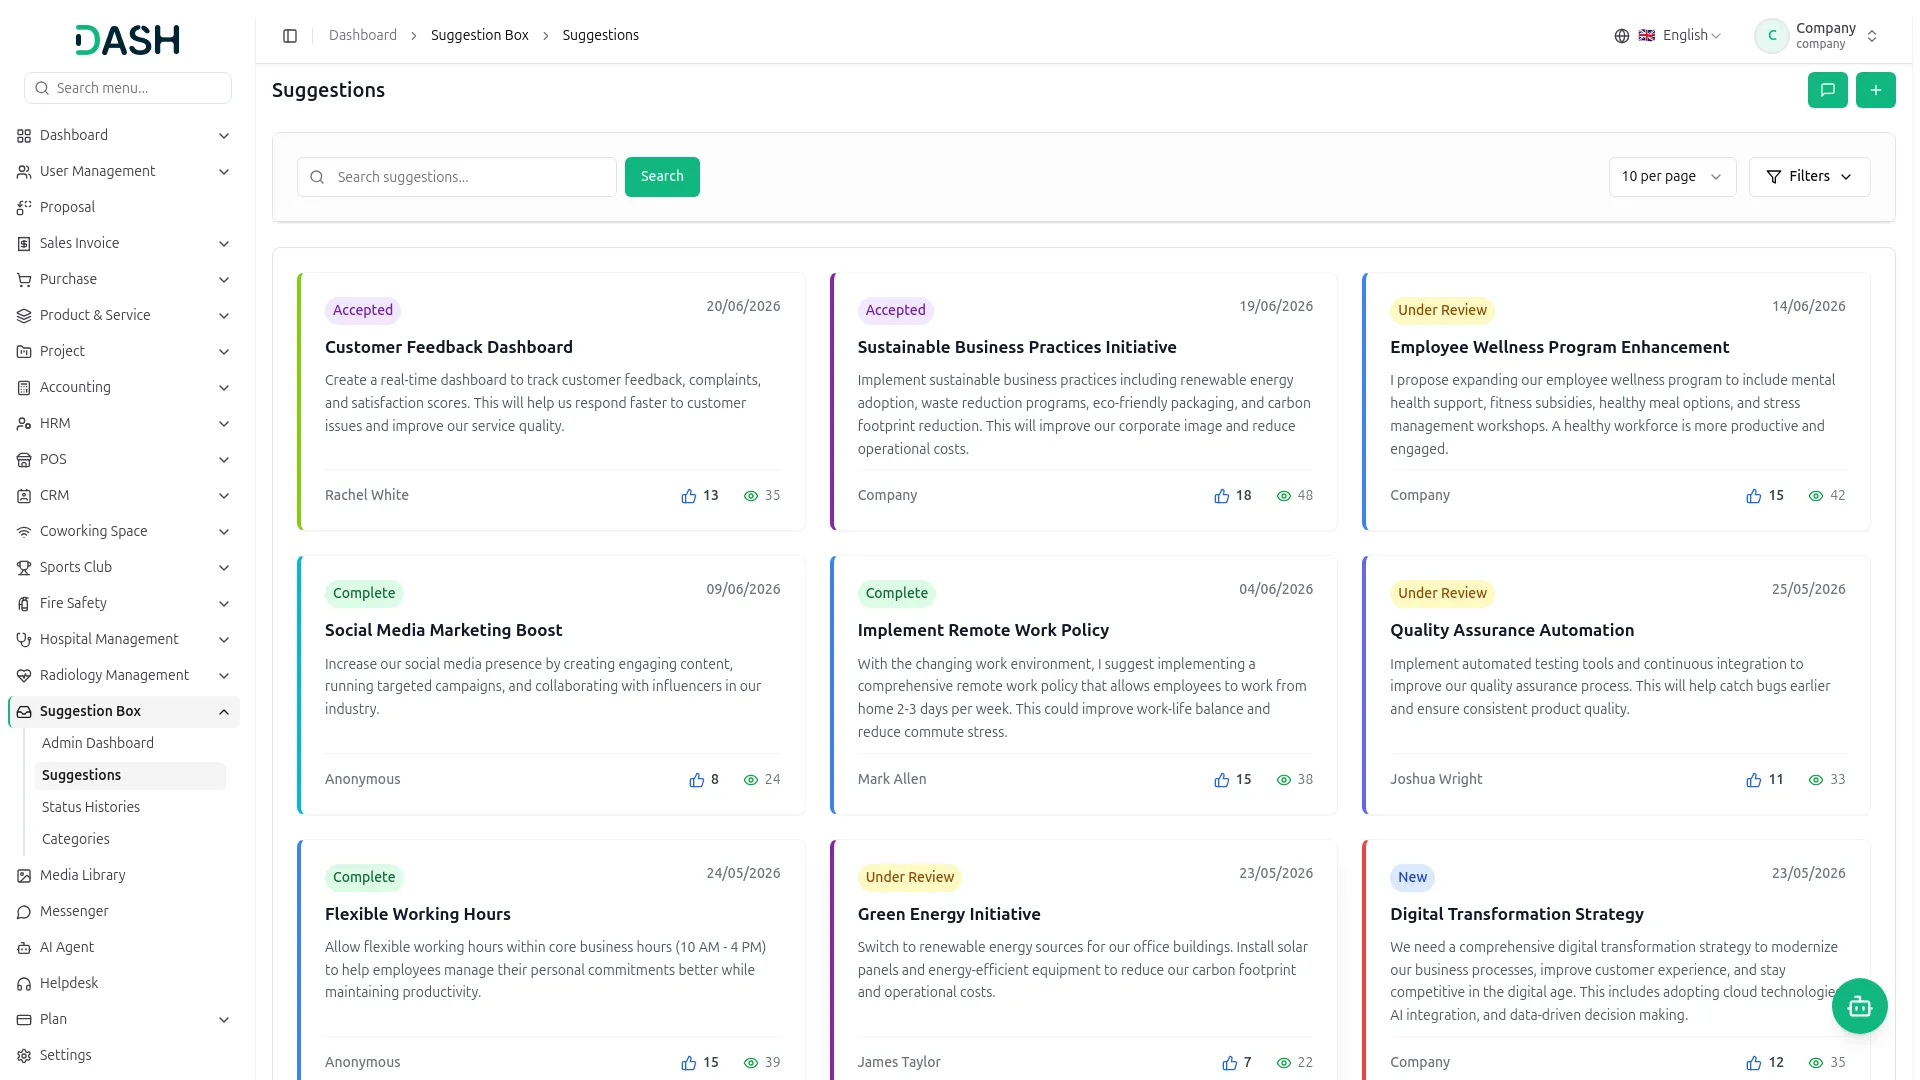Click the Helpdesk headset icon
This screenshot has width=1920, height=1080.
24,984
